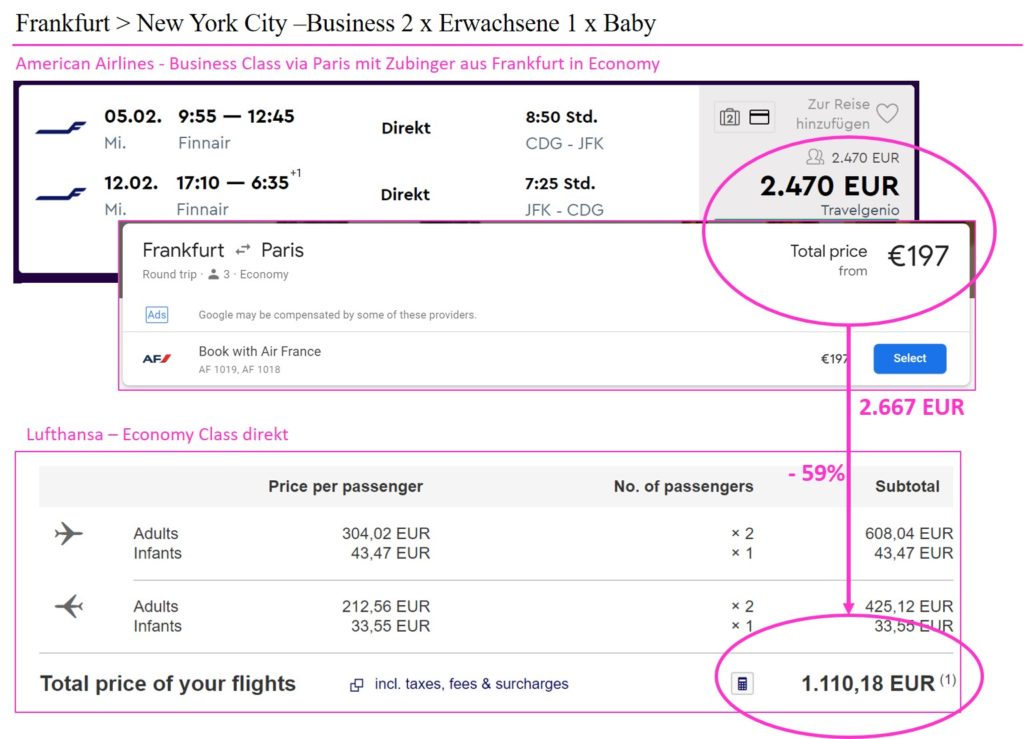Click the credit card payment icon
The width and height of the screenshot is (1024, 739).
(759, 117)
